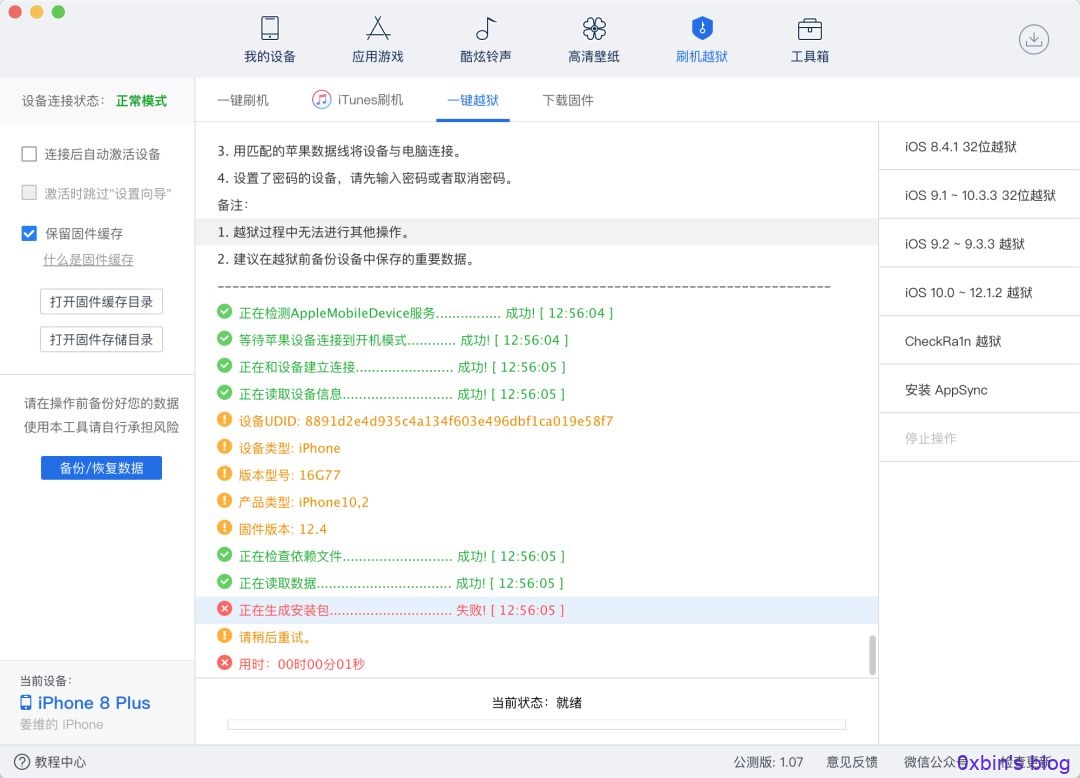This screenshot has height=778, width=1080.
Task: Click orange warning icon beside 设备类型
Action: click(x=225, y=447)
